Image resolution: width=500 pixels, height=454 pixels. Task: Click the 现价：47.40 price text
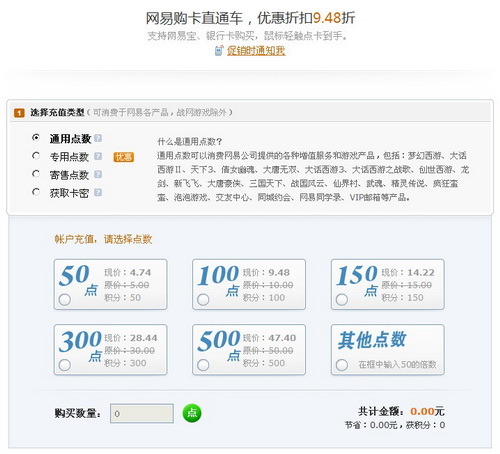(x=269, y=338)
